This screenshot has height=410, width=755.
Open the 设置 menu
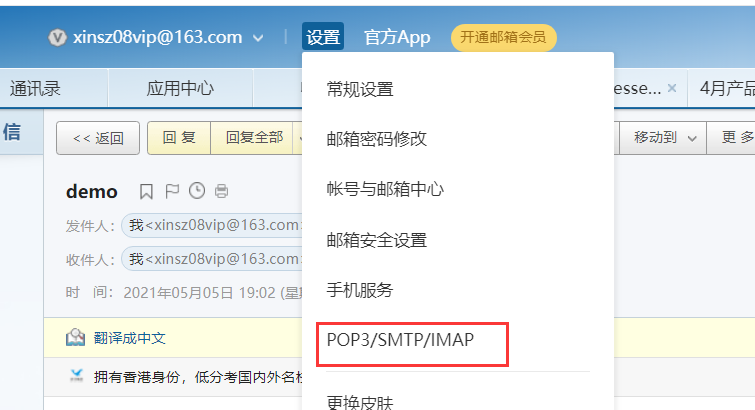pyautogui.click(x=323, y=37)
